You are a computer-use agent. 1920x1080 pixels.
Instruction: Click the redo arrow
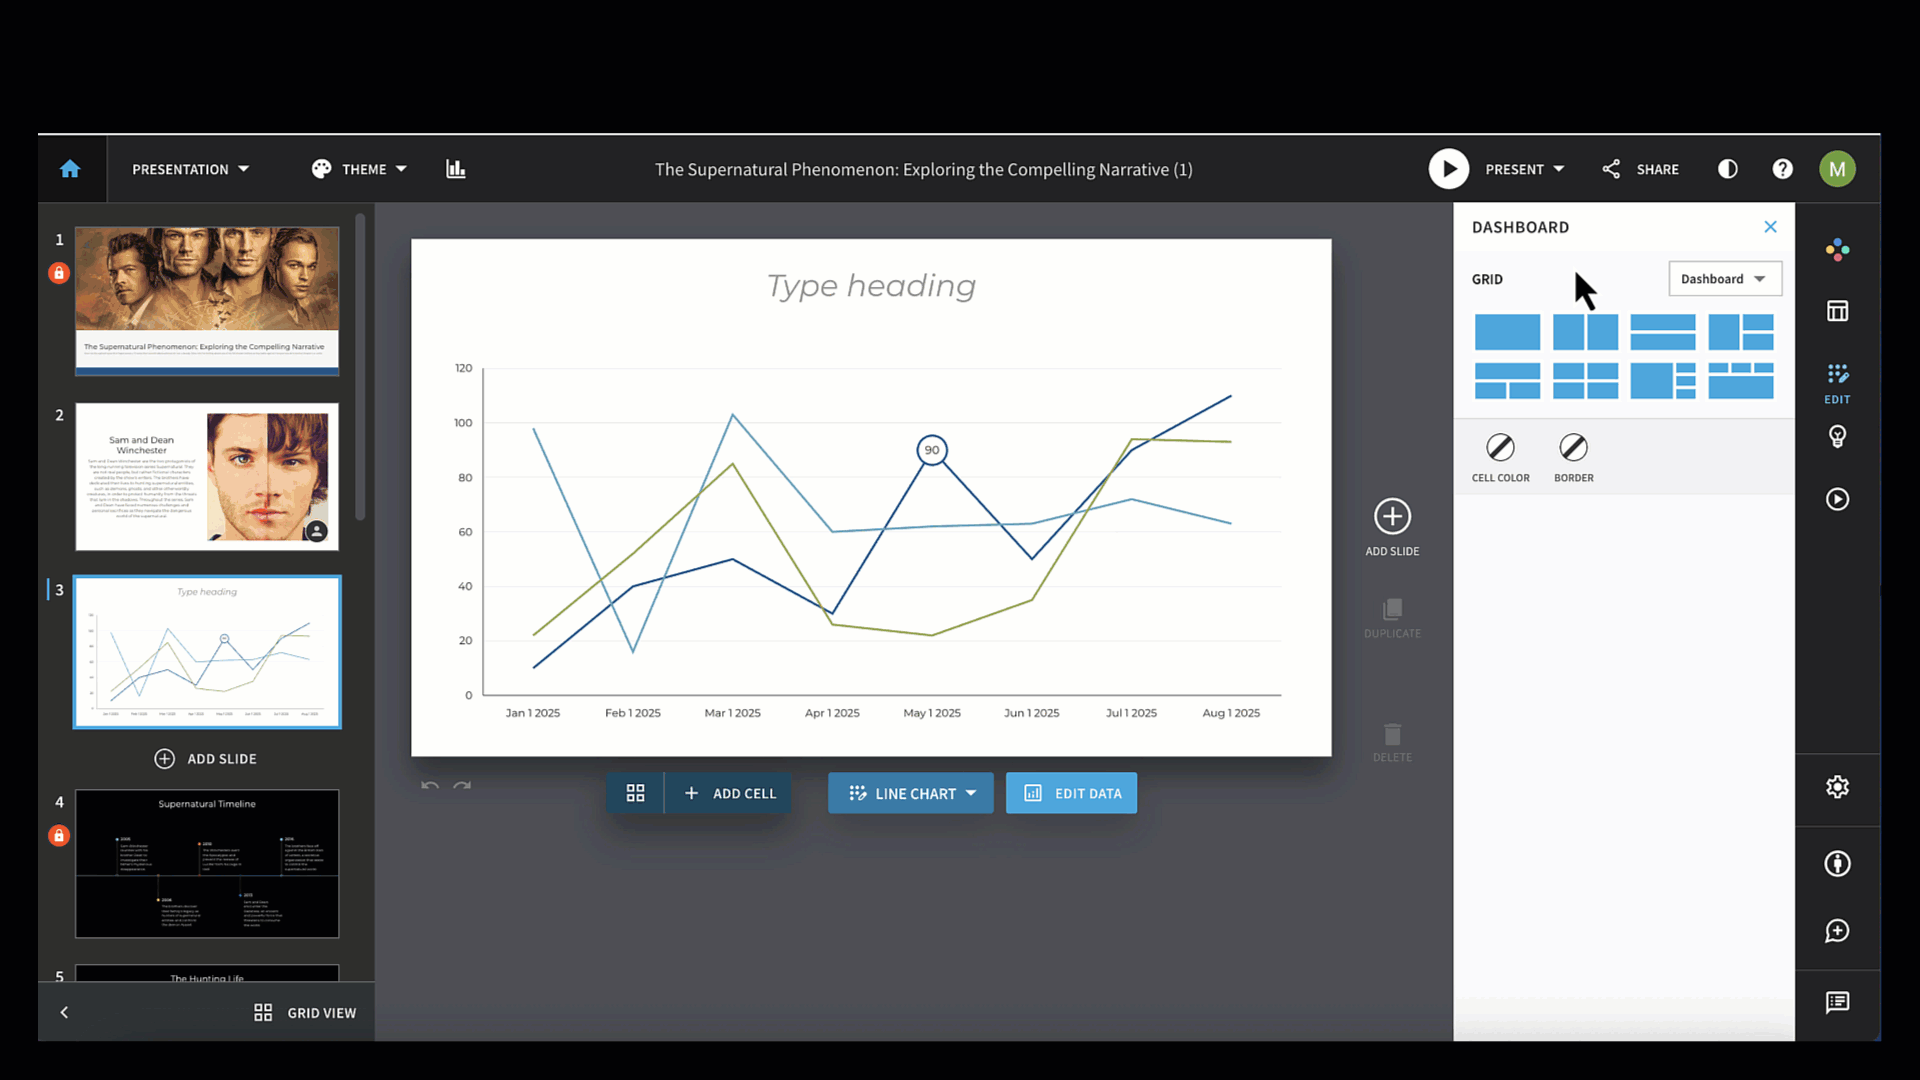pyautogui.click(x=462, y=786)
